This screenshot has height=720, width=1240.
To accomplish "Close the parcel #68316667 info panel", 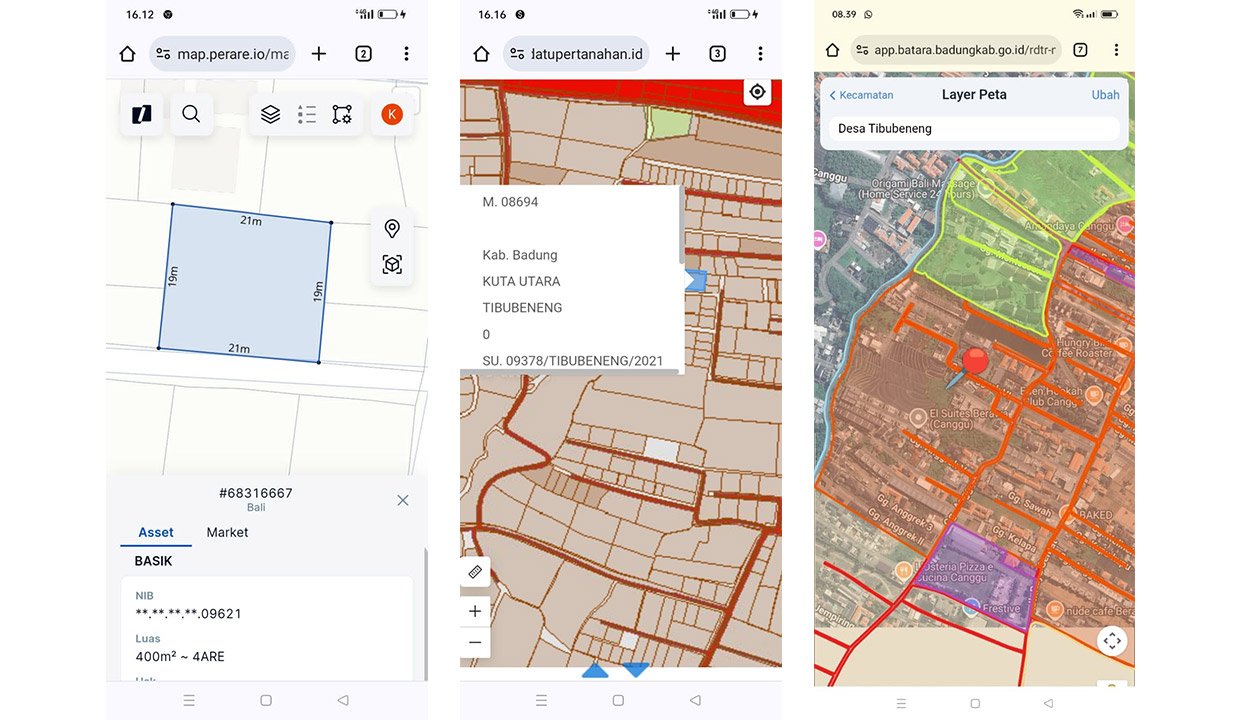I will tap(403, 500).
